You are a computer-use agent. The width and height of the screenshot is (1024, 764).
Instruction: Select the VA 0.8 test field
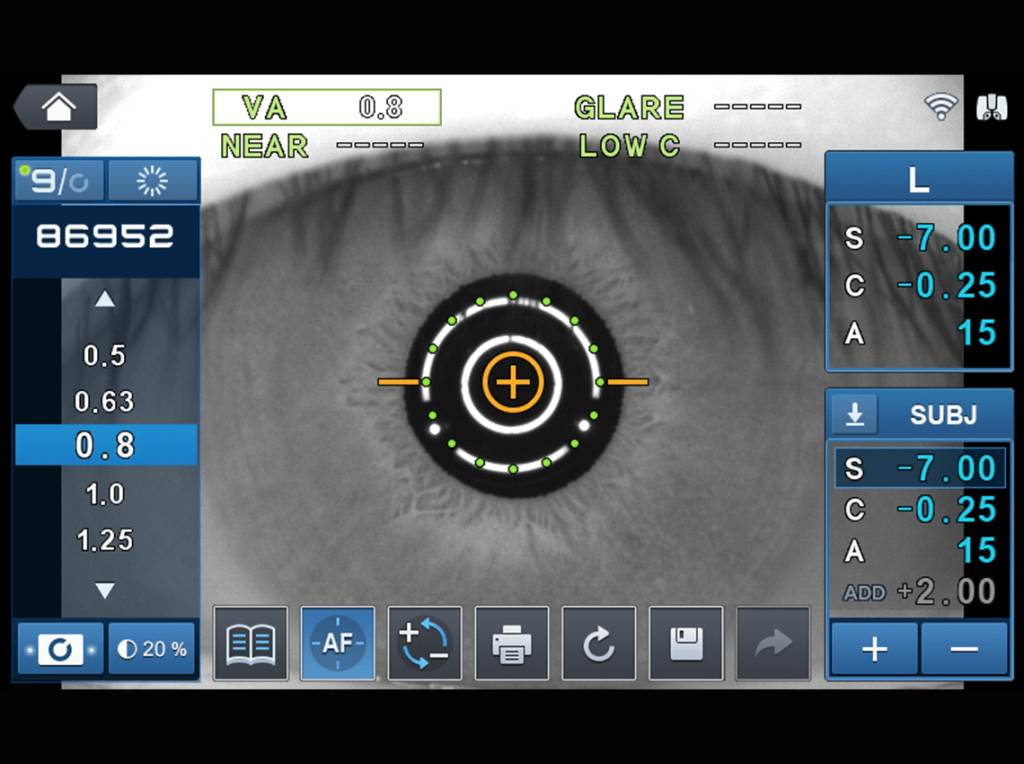click(x=326, y=108)
